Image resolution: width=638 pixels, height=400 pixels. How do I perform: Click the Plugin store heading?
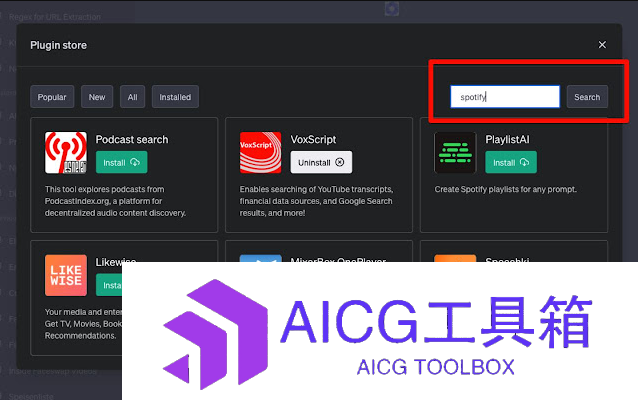[59, 45]
